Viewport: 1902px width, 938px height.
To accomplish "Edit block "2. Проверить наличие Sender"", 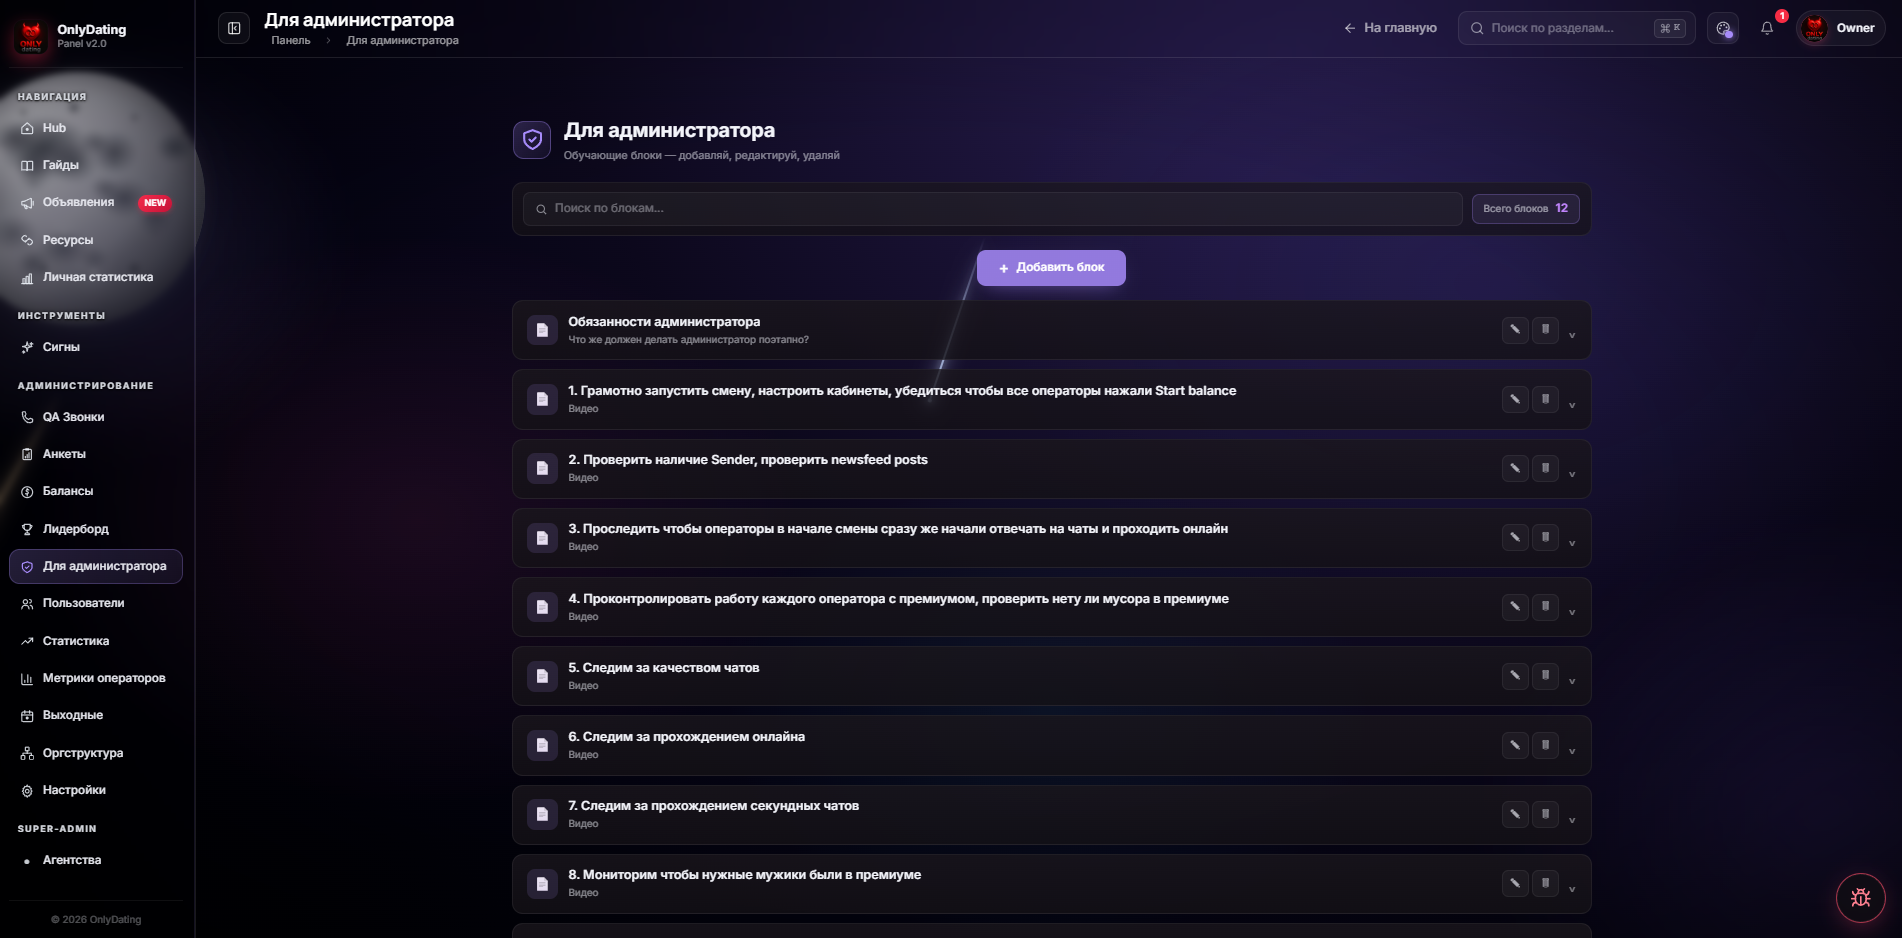I will pos(1515,468).
